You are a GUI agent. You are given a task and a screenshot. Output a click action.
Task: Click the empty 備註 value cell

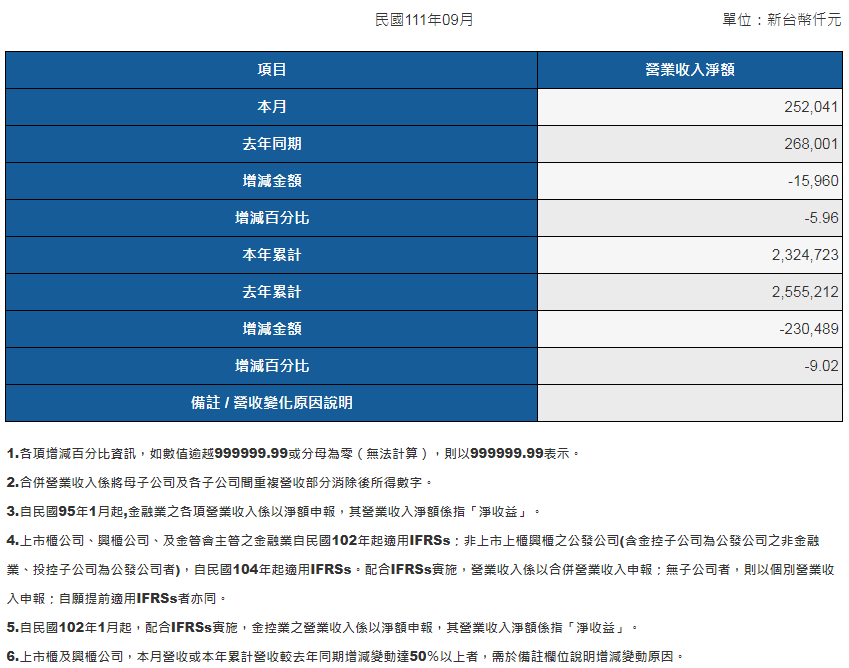(x=690, y=403)
